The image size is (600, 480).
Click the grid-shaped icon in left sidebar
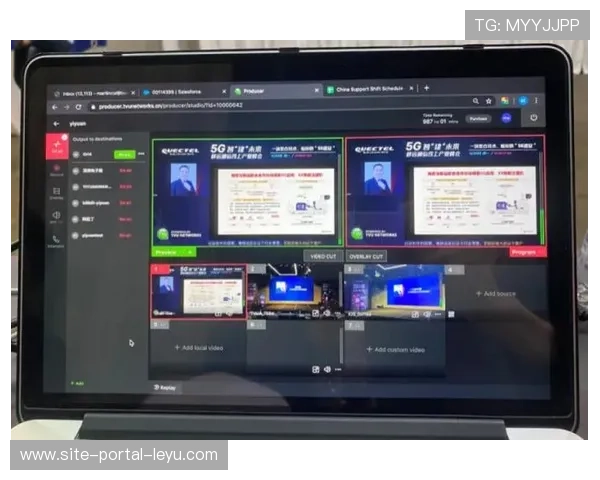[x=56, y=193]
